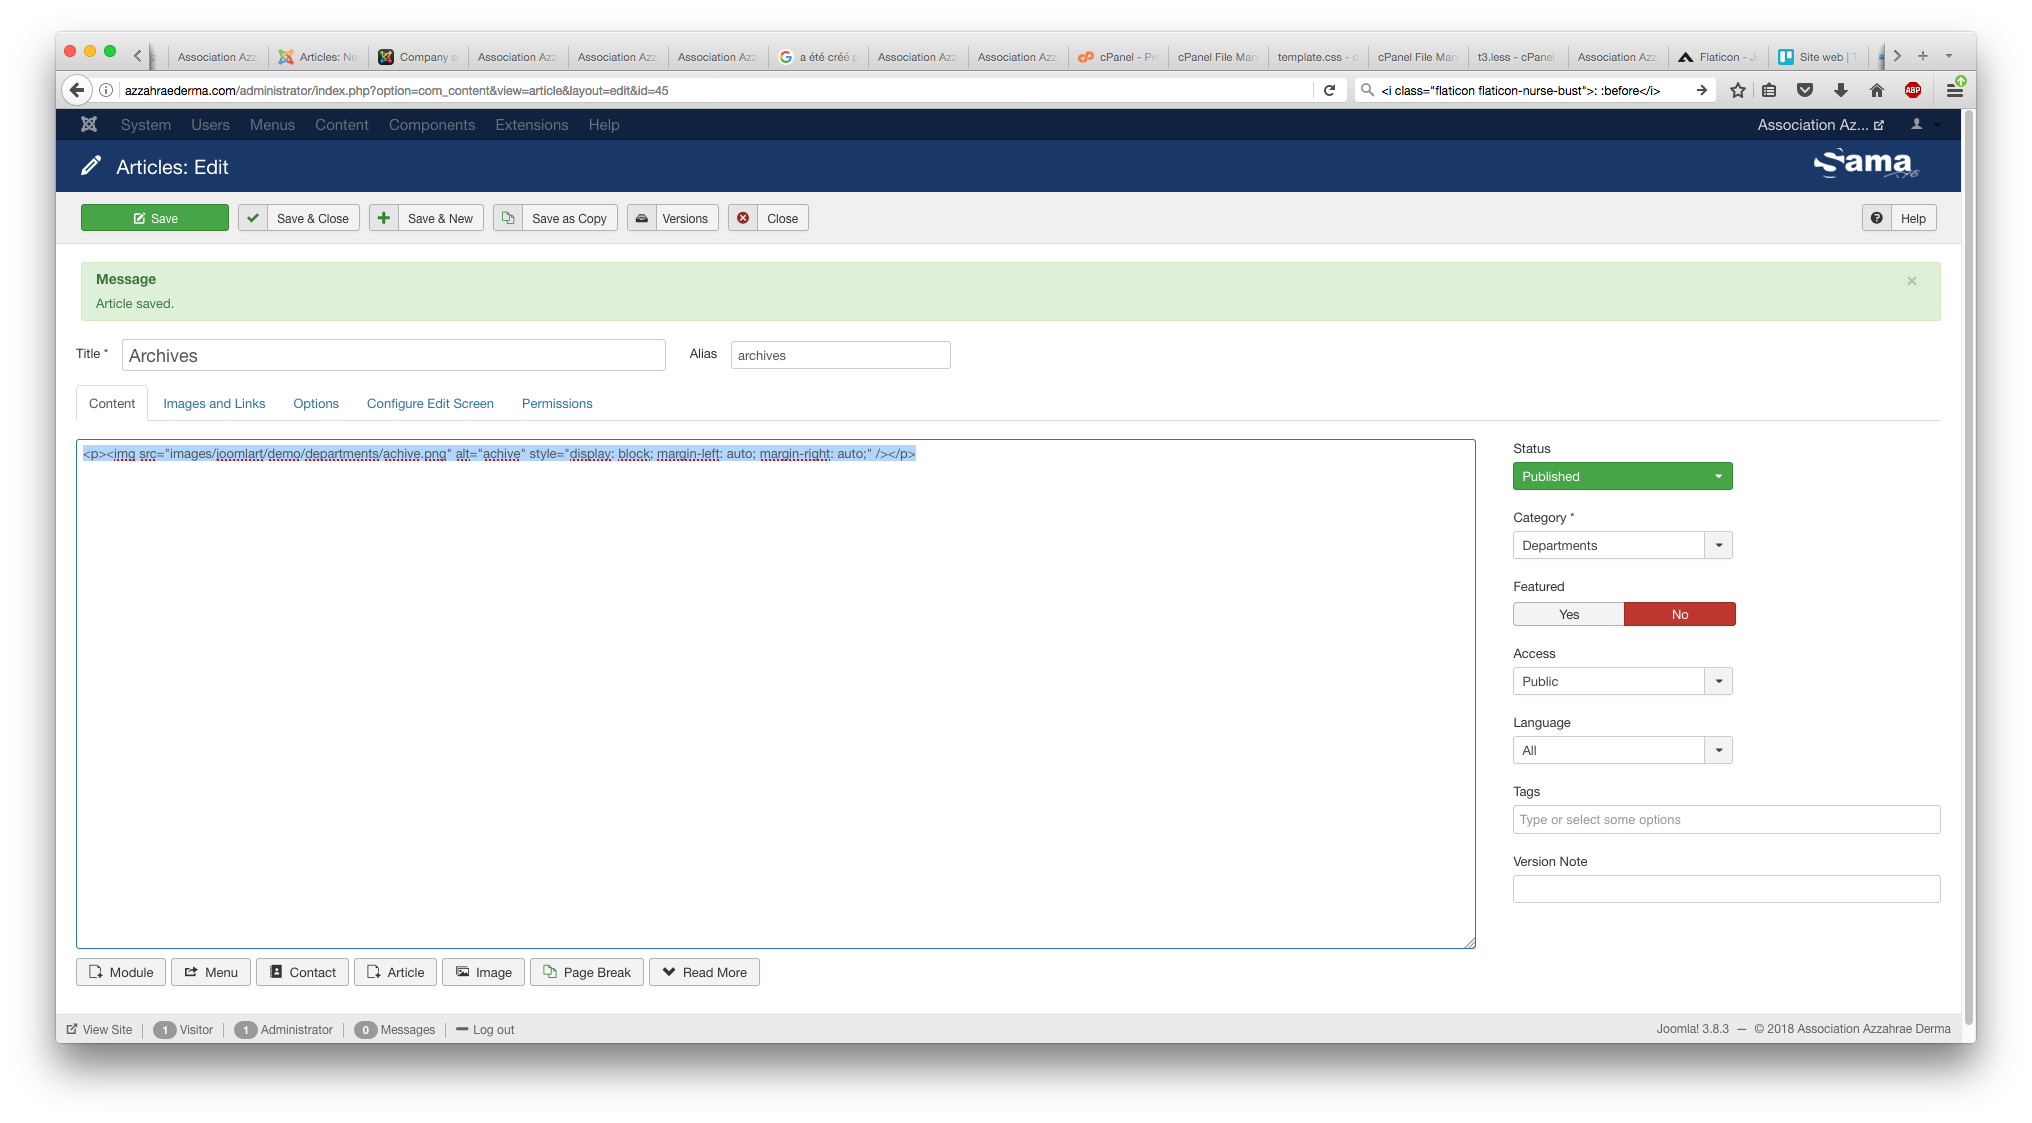Switch to the Images and Links tab

click(x=214, y=404)
